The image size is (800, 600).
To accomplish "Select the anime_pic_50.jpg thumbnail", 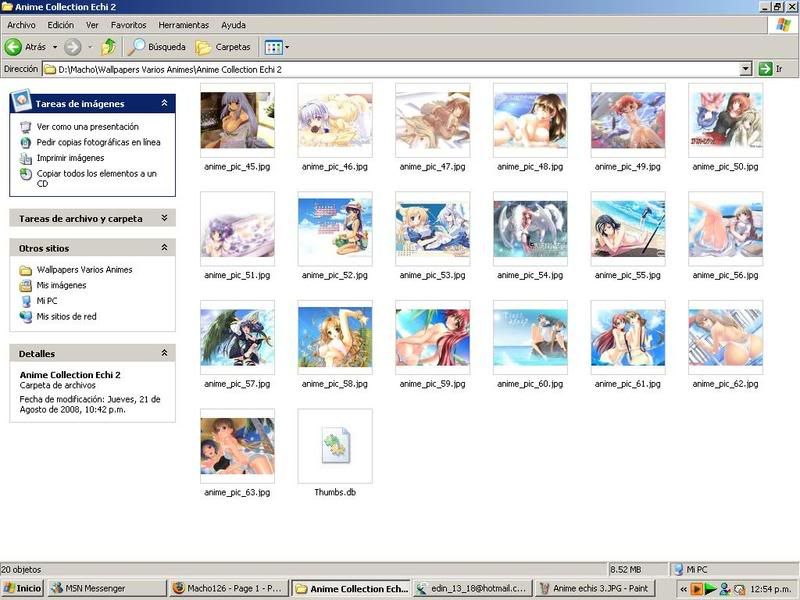I will 726,120.
